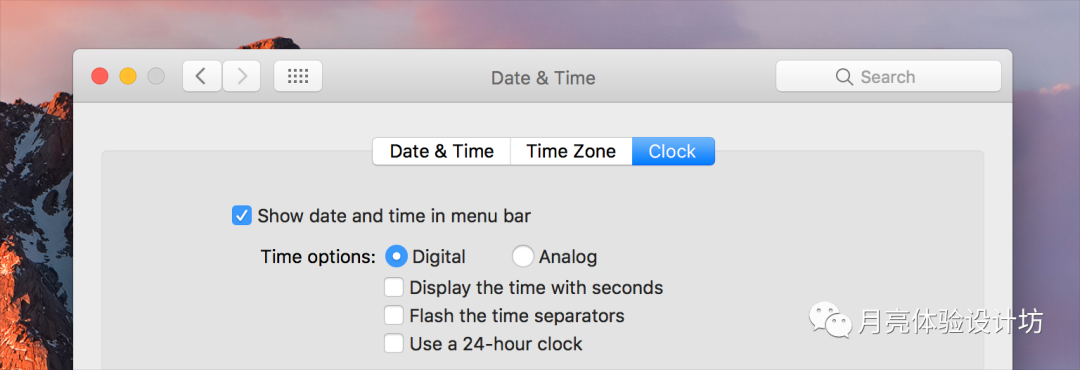Go back using the left chevron button
This screenshot has height=370, width=1080.
[x=202, y=76]
